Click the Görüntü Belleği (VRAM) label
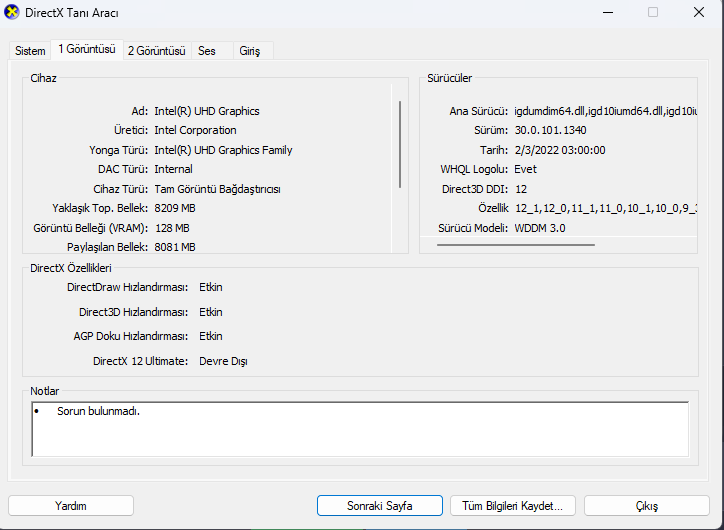 (90, 228)
